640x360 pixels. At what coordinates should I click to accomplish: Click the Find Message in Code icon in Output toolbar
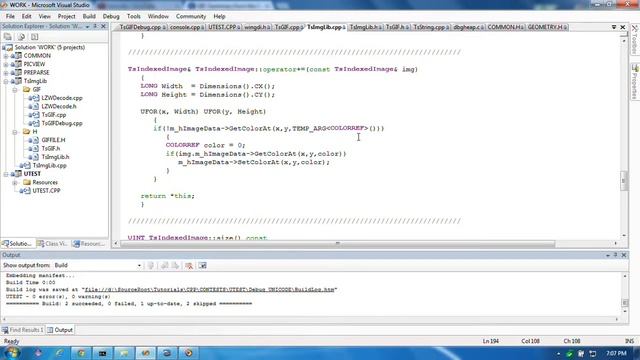tap(151, 266)
